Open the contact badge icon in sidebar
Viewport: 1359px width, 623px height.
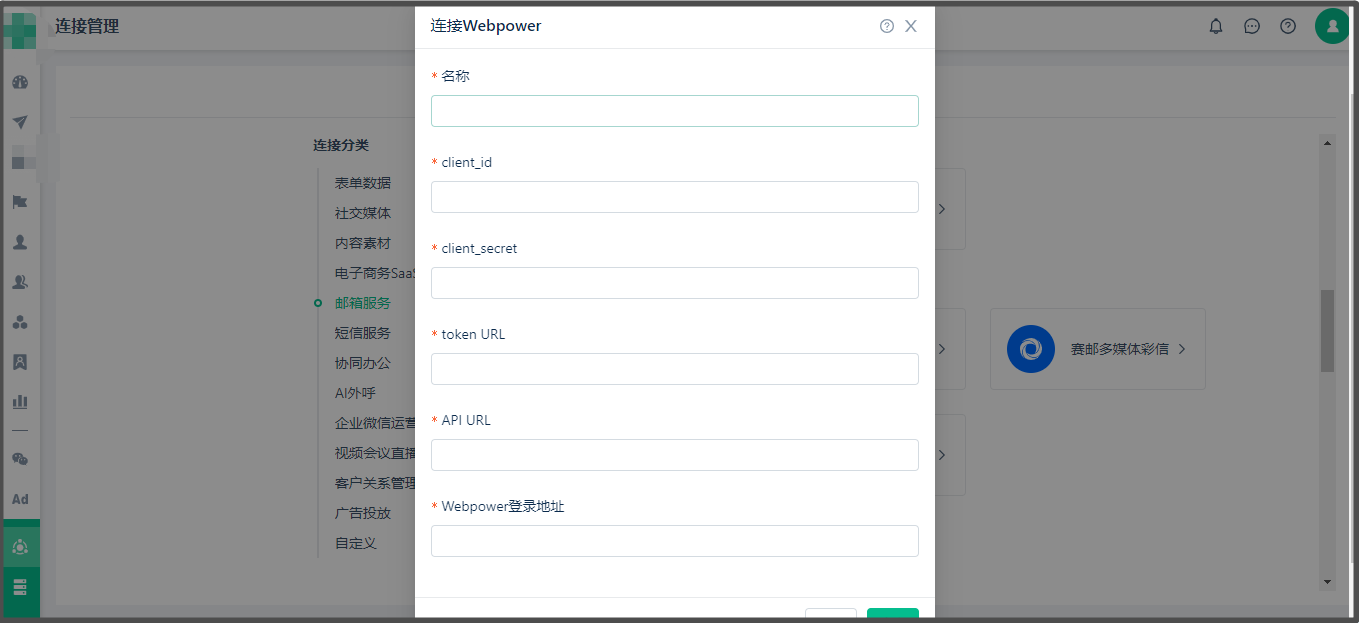click(x=20, y=362)
